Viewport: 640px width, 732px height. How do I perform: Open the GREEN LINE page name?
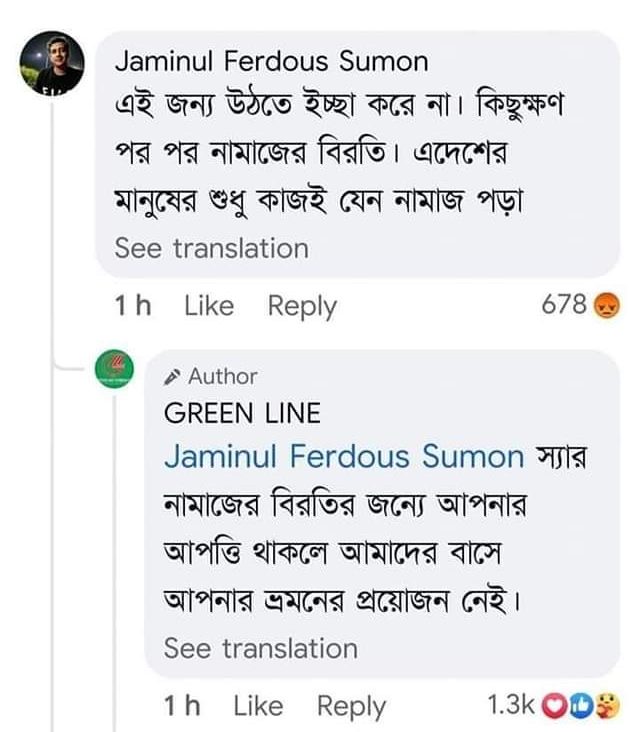coord(243,412)
